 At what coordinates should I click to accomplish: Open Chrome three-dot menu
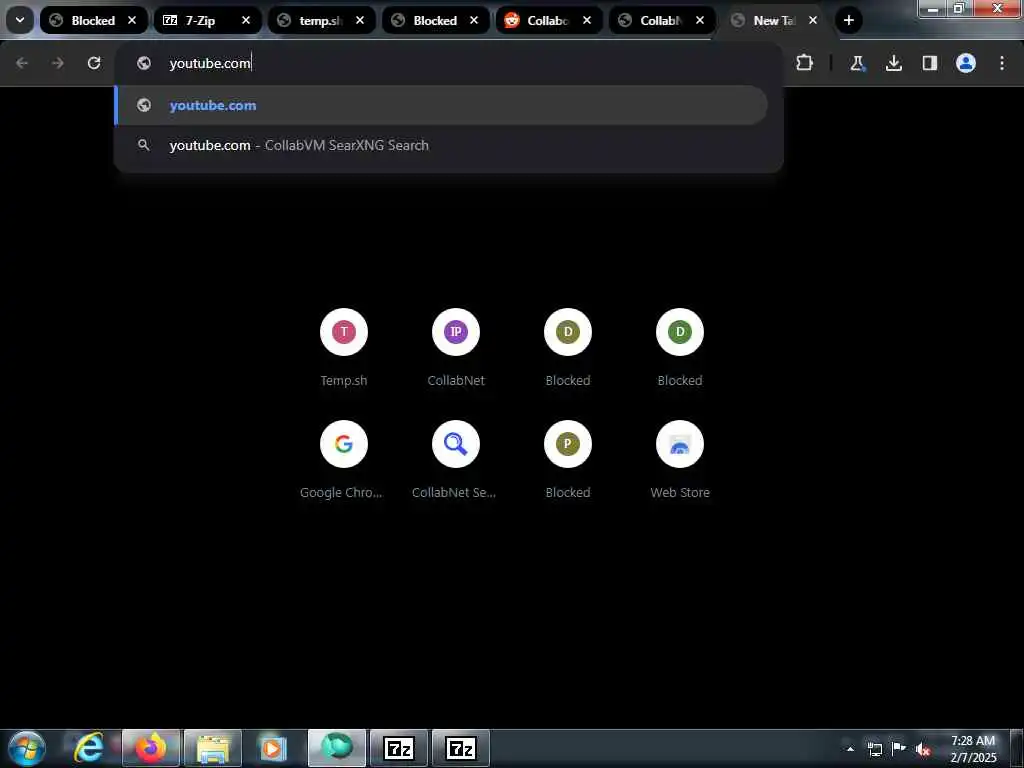pyautogui.click(x=1002, y=63)
